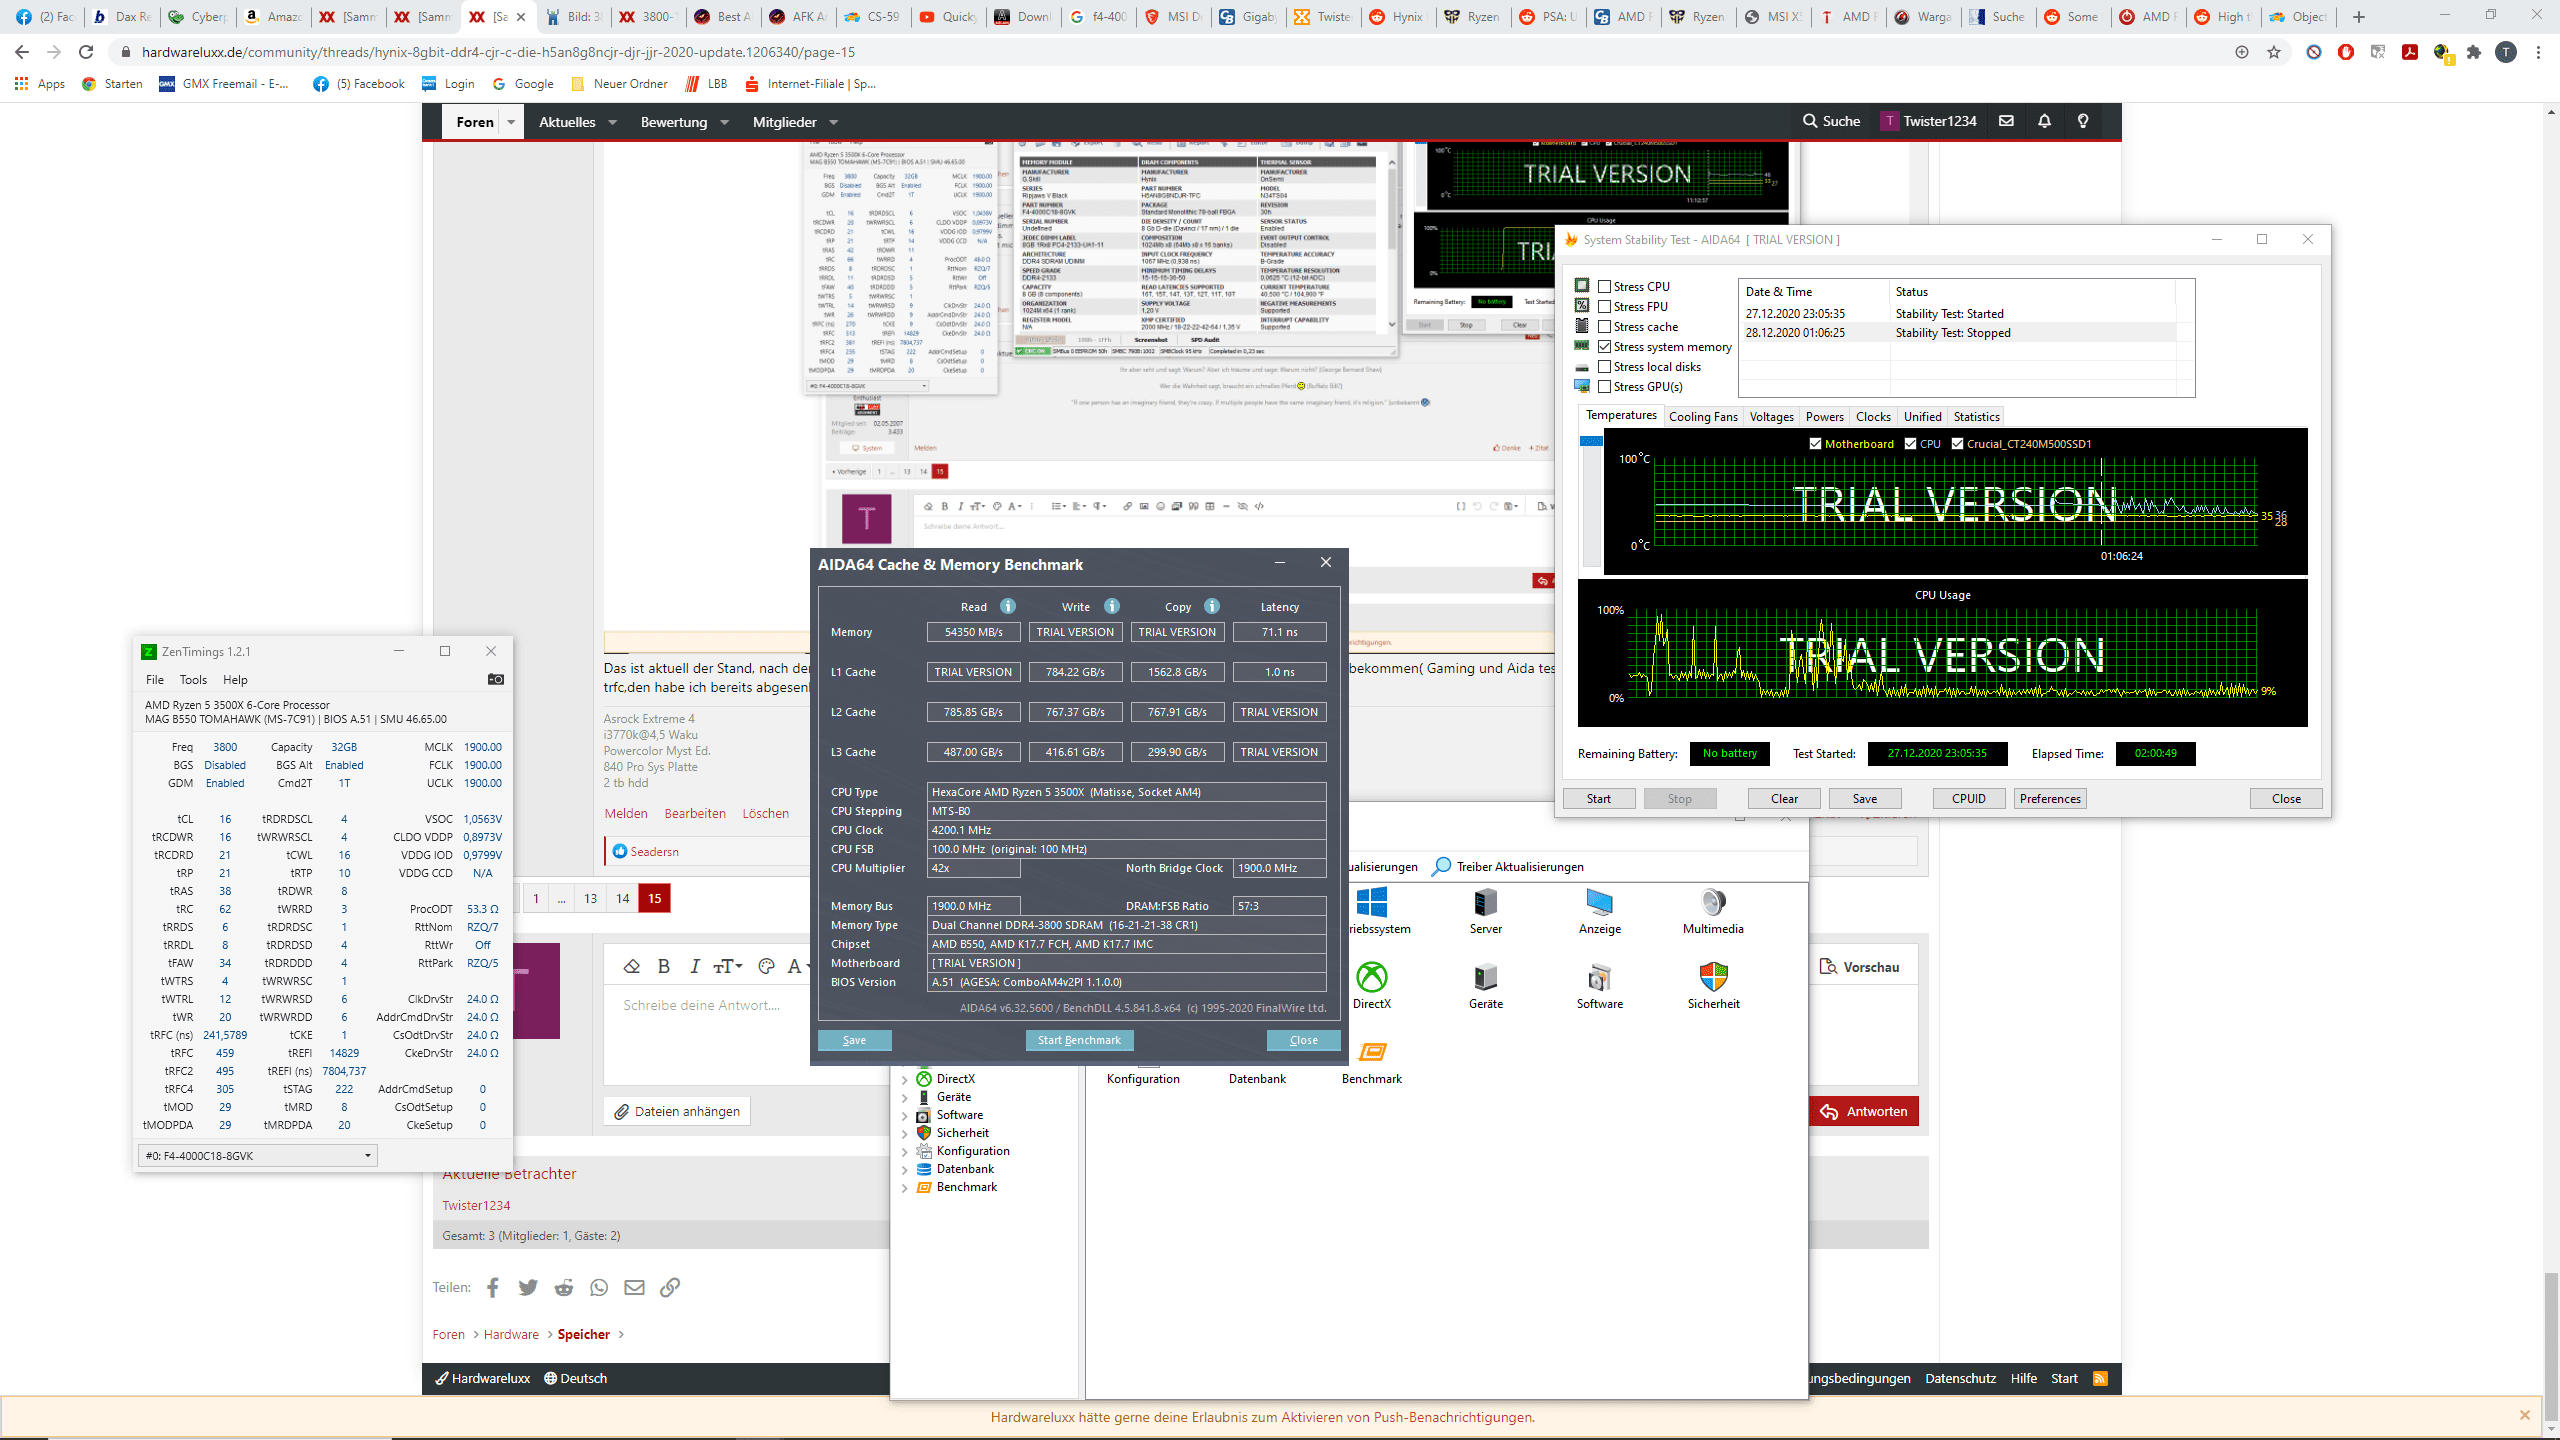Expand the Mitglieder menu dropdown
Viewport: 2560px width, 1440px height.
pos(834,122)
